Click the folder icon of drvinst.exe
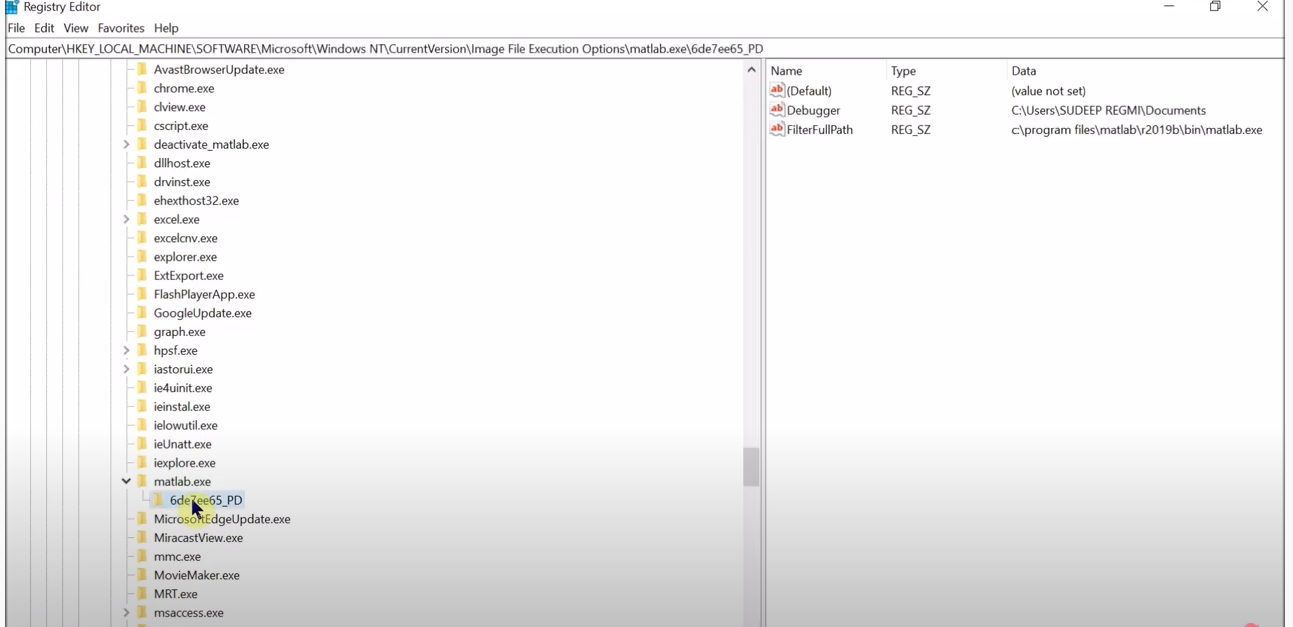 tap(142, 182)
